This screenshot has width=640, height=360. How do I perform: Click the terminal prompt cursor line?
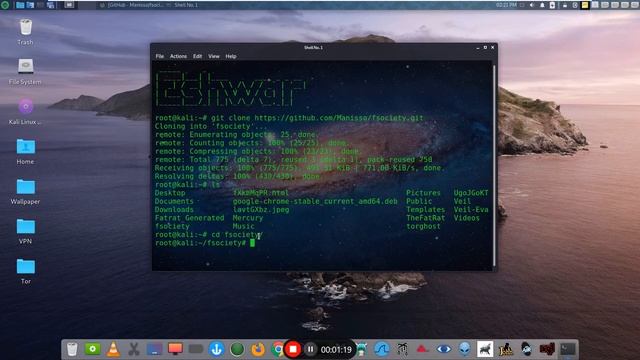204,243
